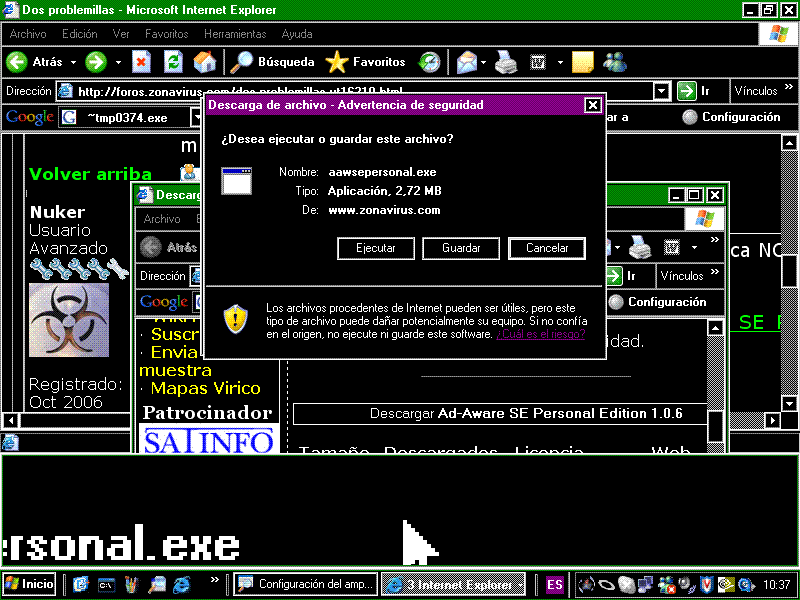Image resolution: width=800 pixels, height=600 pixels.
Task: Expand the Word edit icon dropdown arrow
Action: [560, 62]
